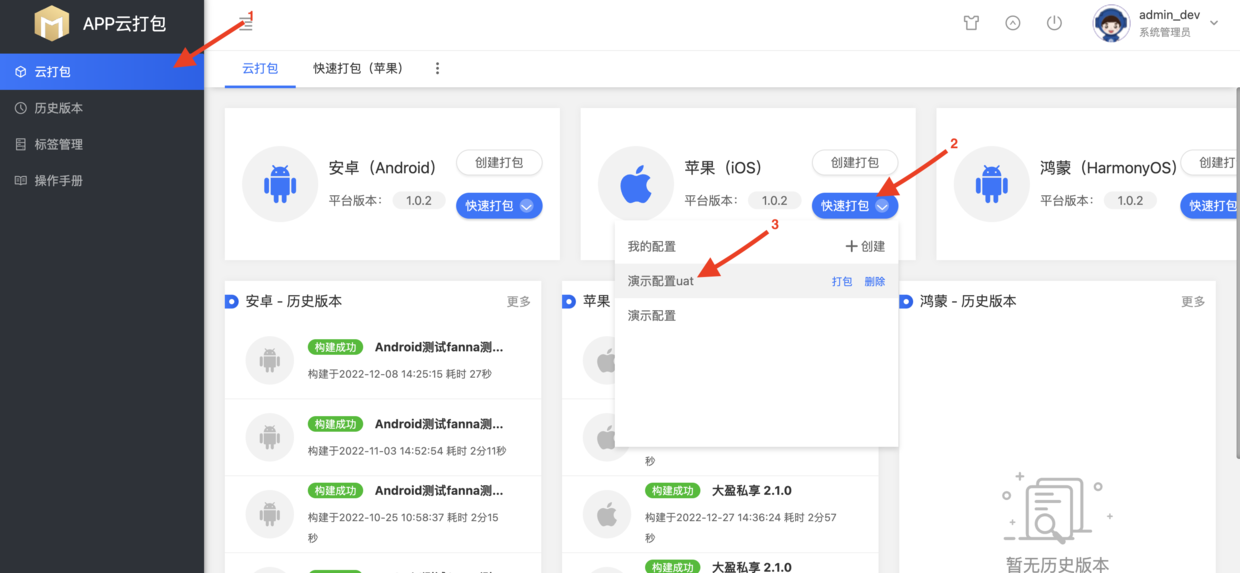Click the APP云打包 logo icon

52,23
